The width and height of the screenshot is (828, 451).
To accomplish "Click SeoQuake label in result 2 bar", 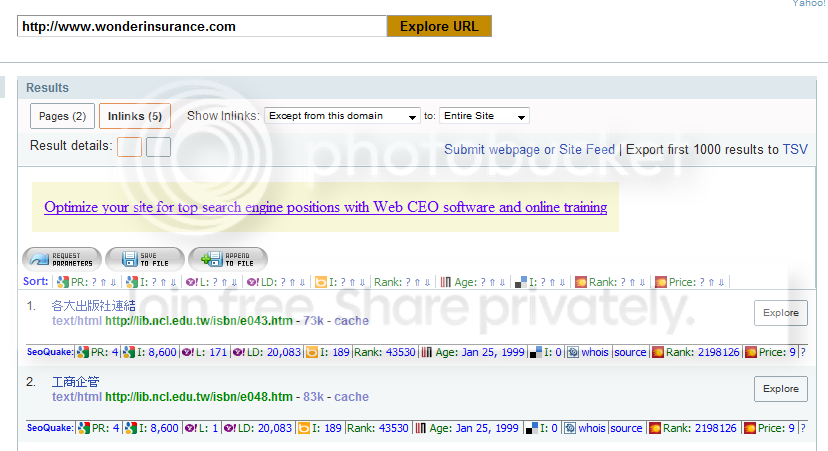I will click(50, 428).
